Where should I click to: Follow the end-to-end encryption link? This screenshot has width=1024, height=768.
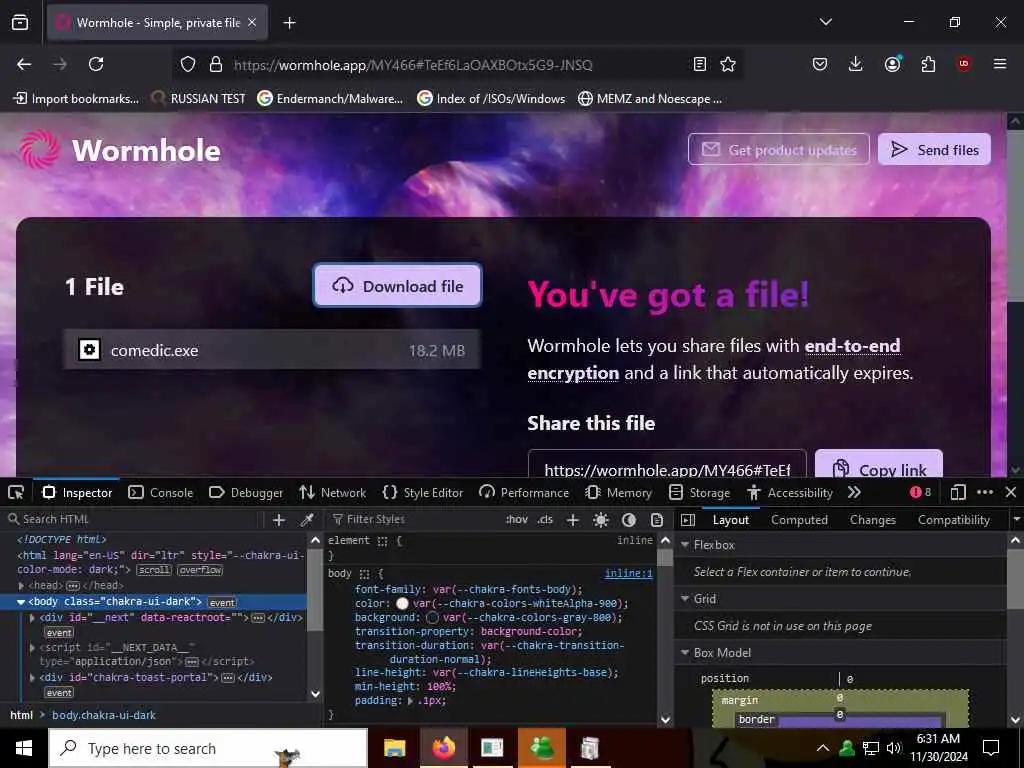coord(714,359)
